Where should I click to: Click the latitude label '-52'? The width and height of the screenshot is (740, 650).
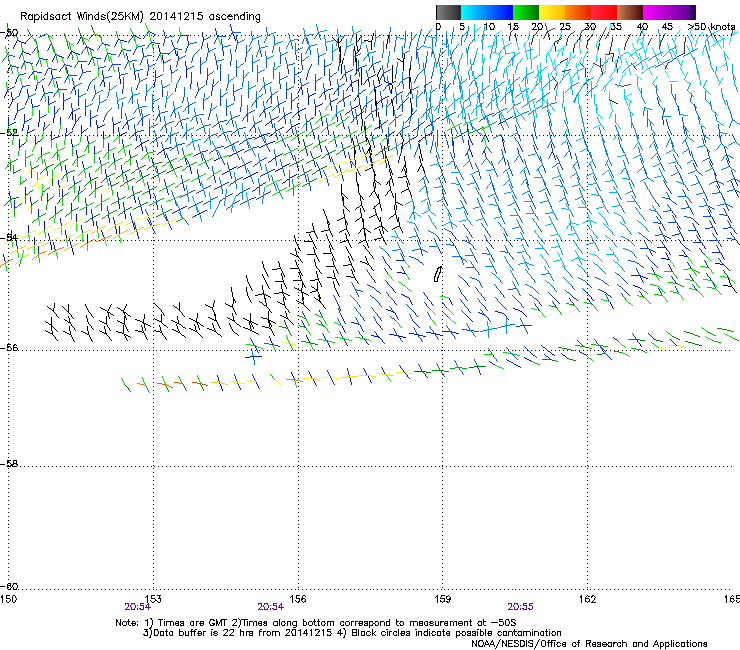click(9, 133)
